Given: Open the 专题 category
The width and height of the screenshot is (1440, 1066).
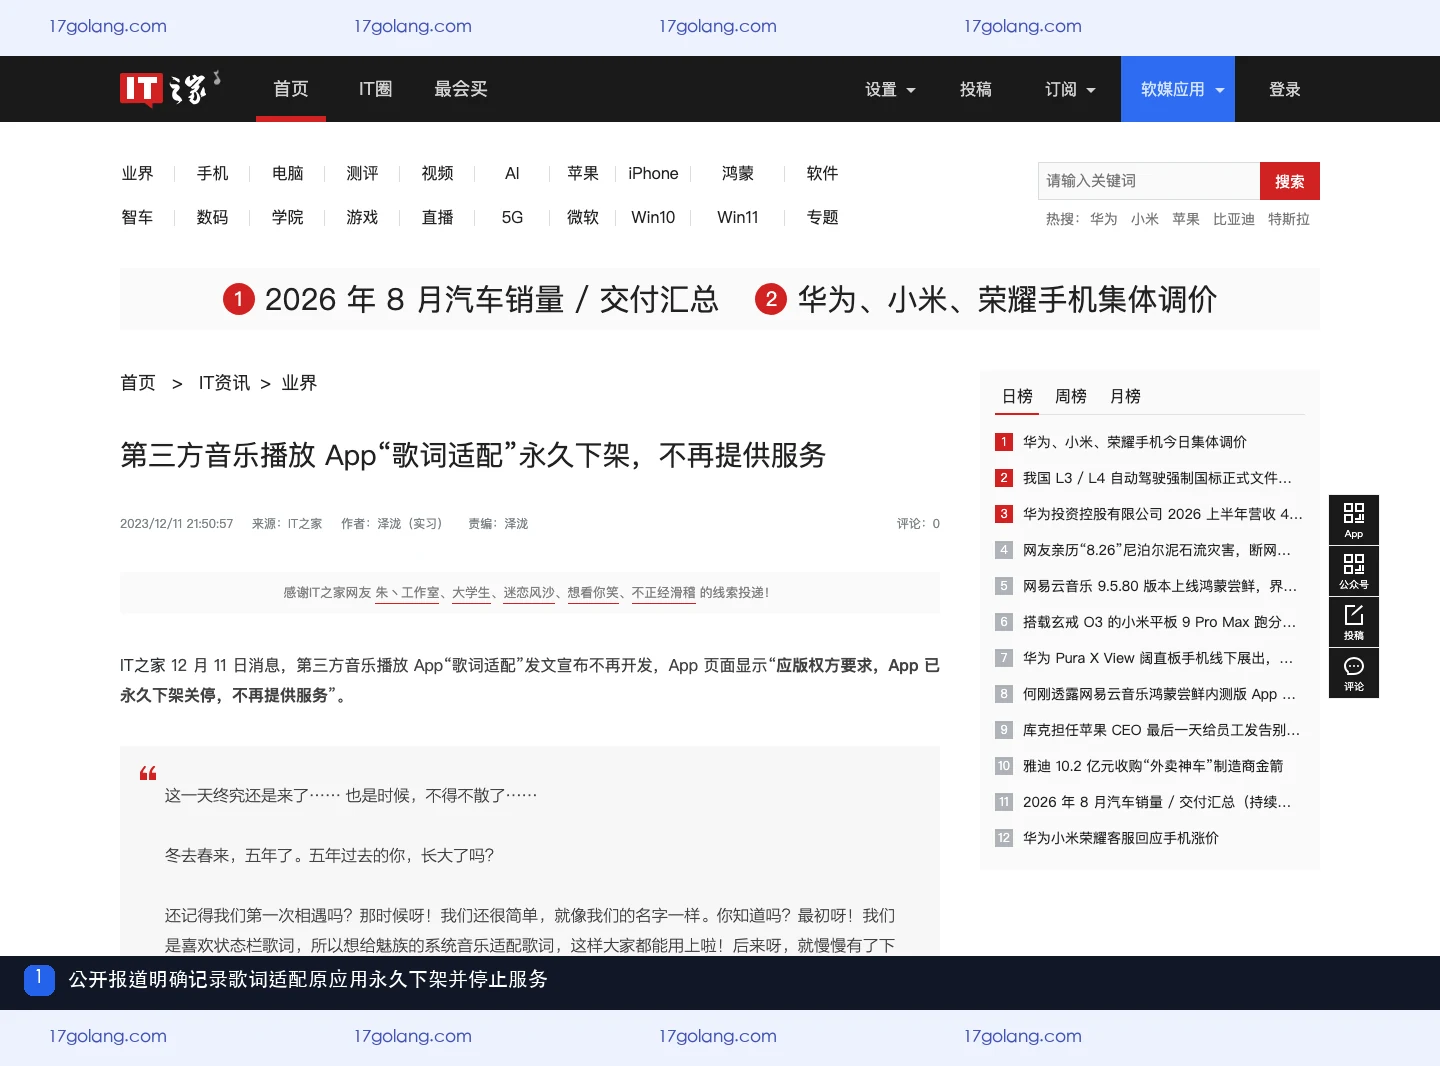Looking at the screenshot, I should pyautogui.click(x=822, y=217).
